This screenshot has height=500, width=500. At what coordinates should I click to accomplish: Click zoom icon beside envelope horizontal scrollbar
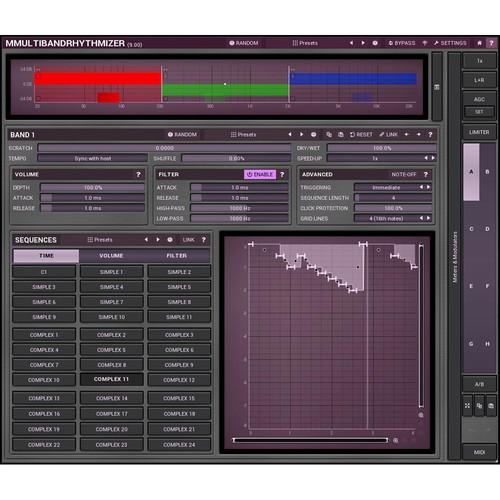(396, 440)
